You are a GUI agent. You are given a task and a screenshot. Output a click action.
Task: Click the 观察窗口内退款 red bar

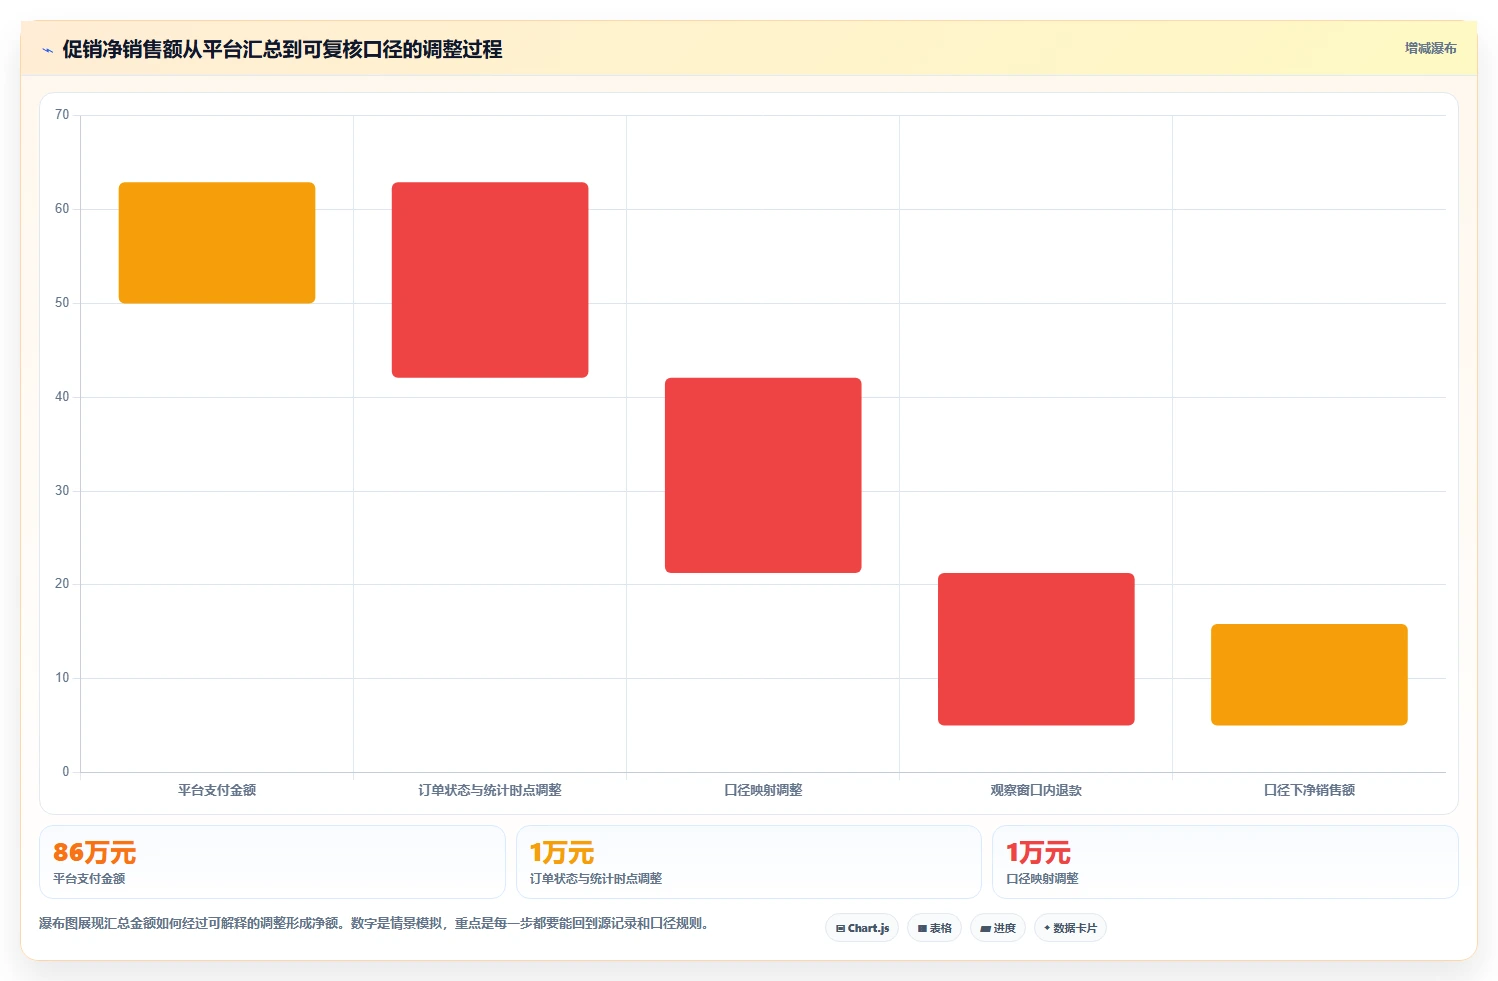pyautogui.click(x=1036, y=649)
